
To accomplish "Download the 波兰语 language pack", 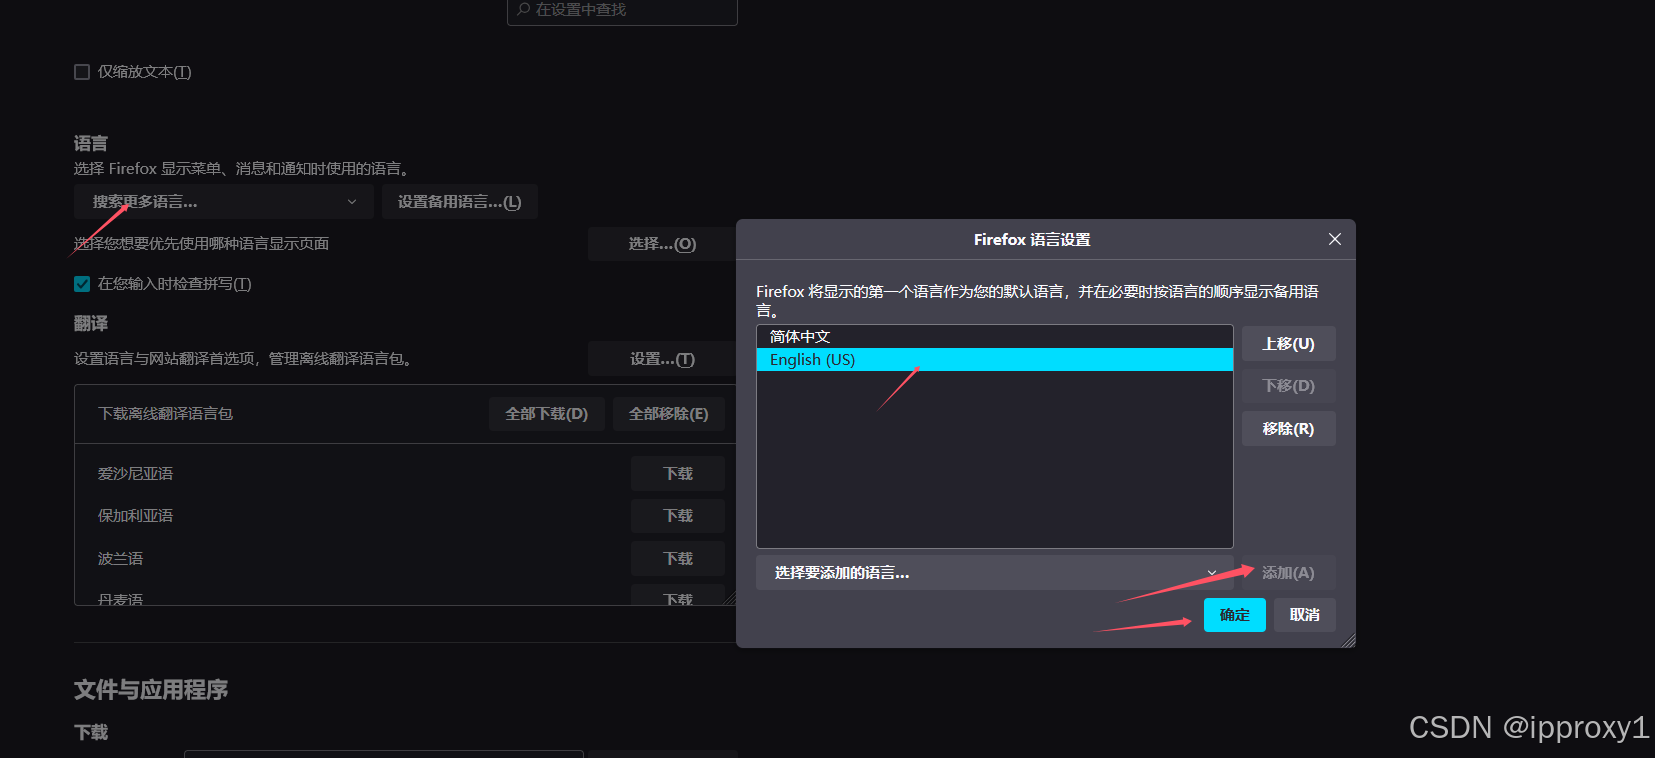I will coord(678,559).
